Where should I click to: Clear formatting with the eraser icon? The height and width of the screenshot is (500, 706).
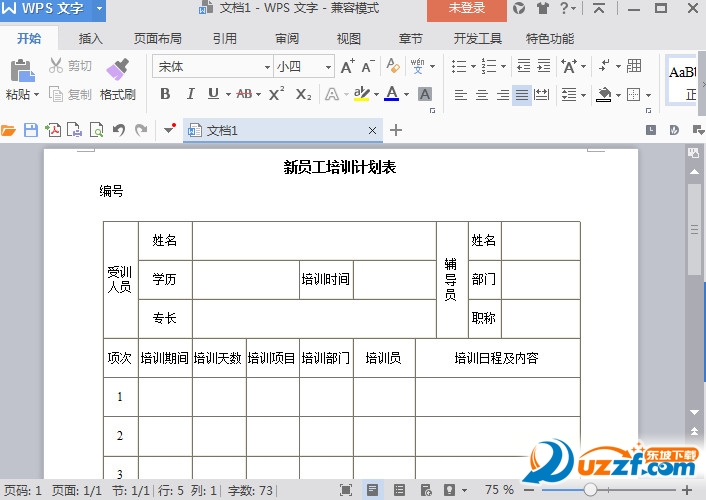coord(393,66)
